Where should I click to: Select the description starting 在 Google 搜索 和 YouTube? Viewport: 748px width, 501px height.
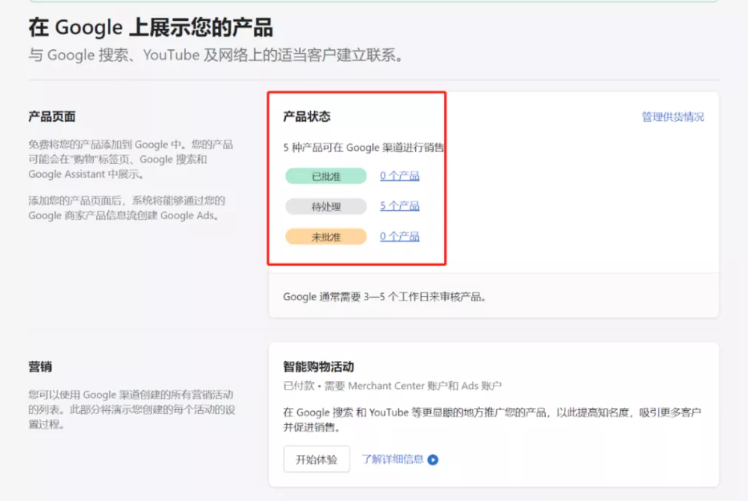pyautogui.click(x=492, y=419)
